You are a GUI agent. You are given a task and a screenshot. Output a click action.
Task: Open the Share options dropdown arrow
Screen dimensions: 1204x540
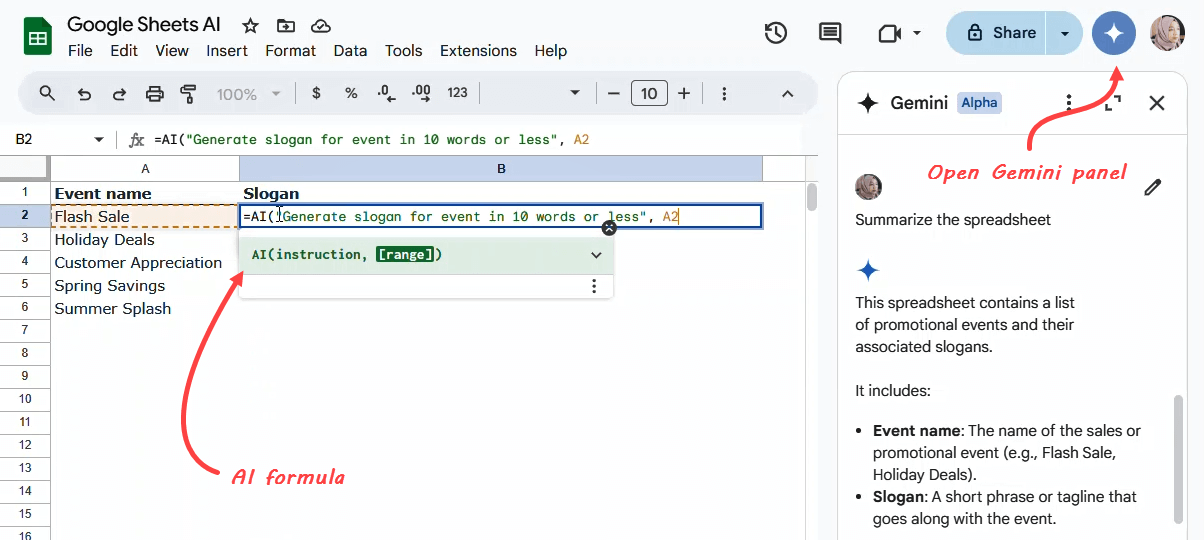pos(1065,33)
